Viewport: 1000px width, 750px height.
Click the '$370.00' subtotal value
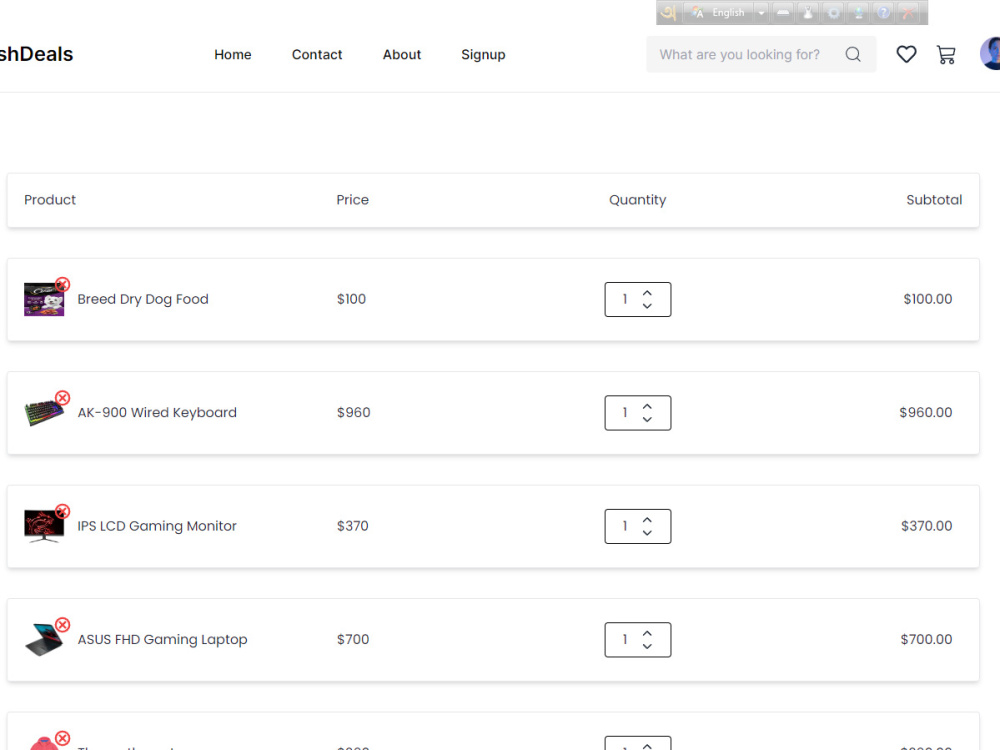click(x=927, y=526)
